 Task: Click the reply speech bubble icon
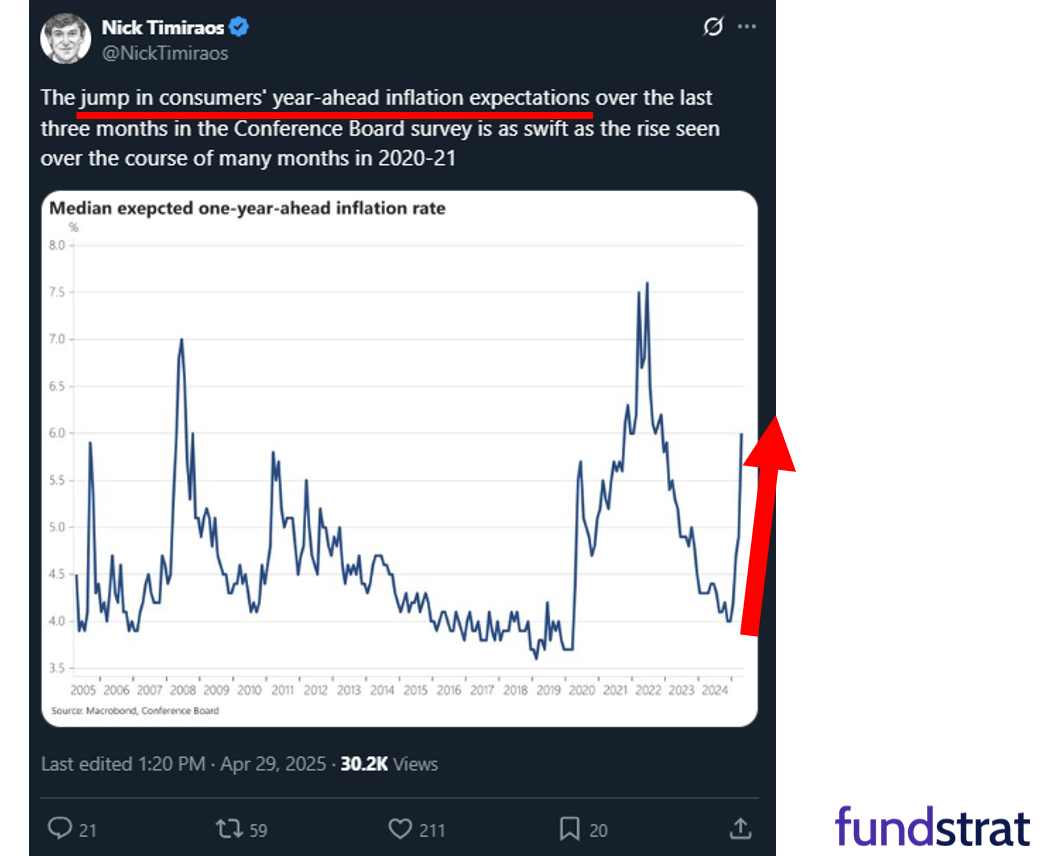tap(60, 829)
